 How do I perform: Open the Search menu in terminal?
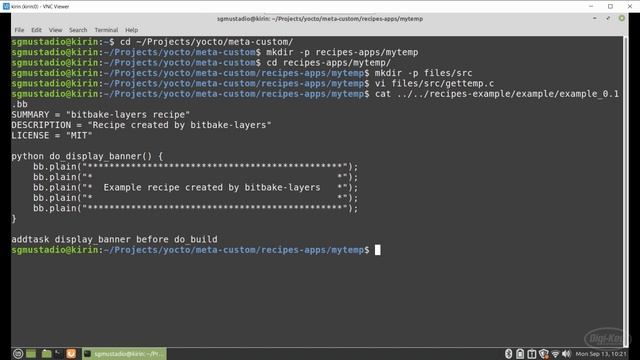click(78, 30)
